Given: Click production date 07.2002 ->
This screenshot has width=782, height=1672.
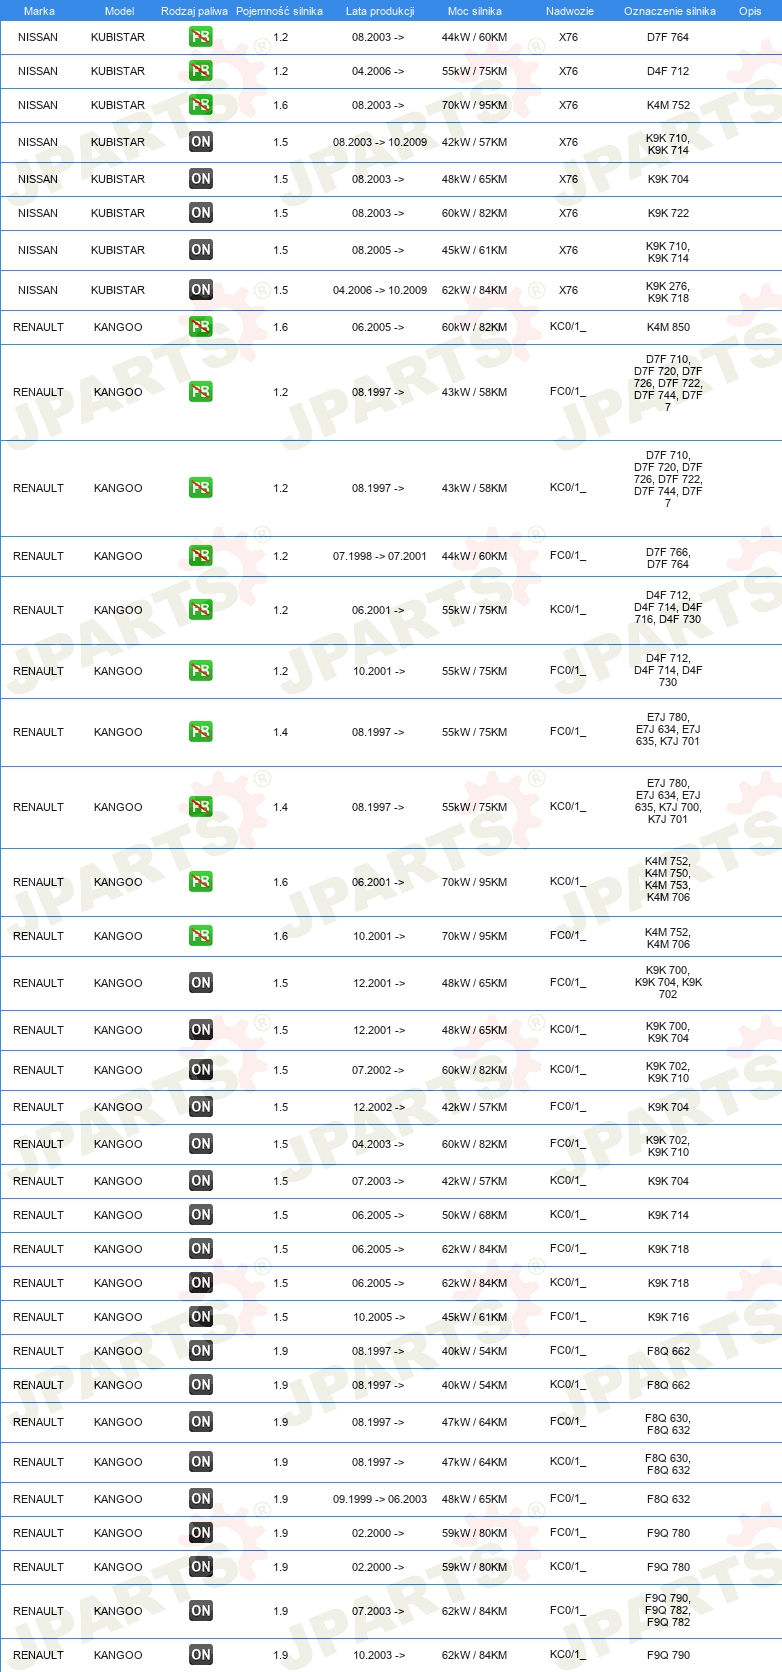Looking at the screenshot, I should click(x=378, y=1070).
